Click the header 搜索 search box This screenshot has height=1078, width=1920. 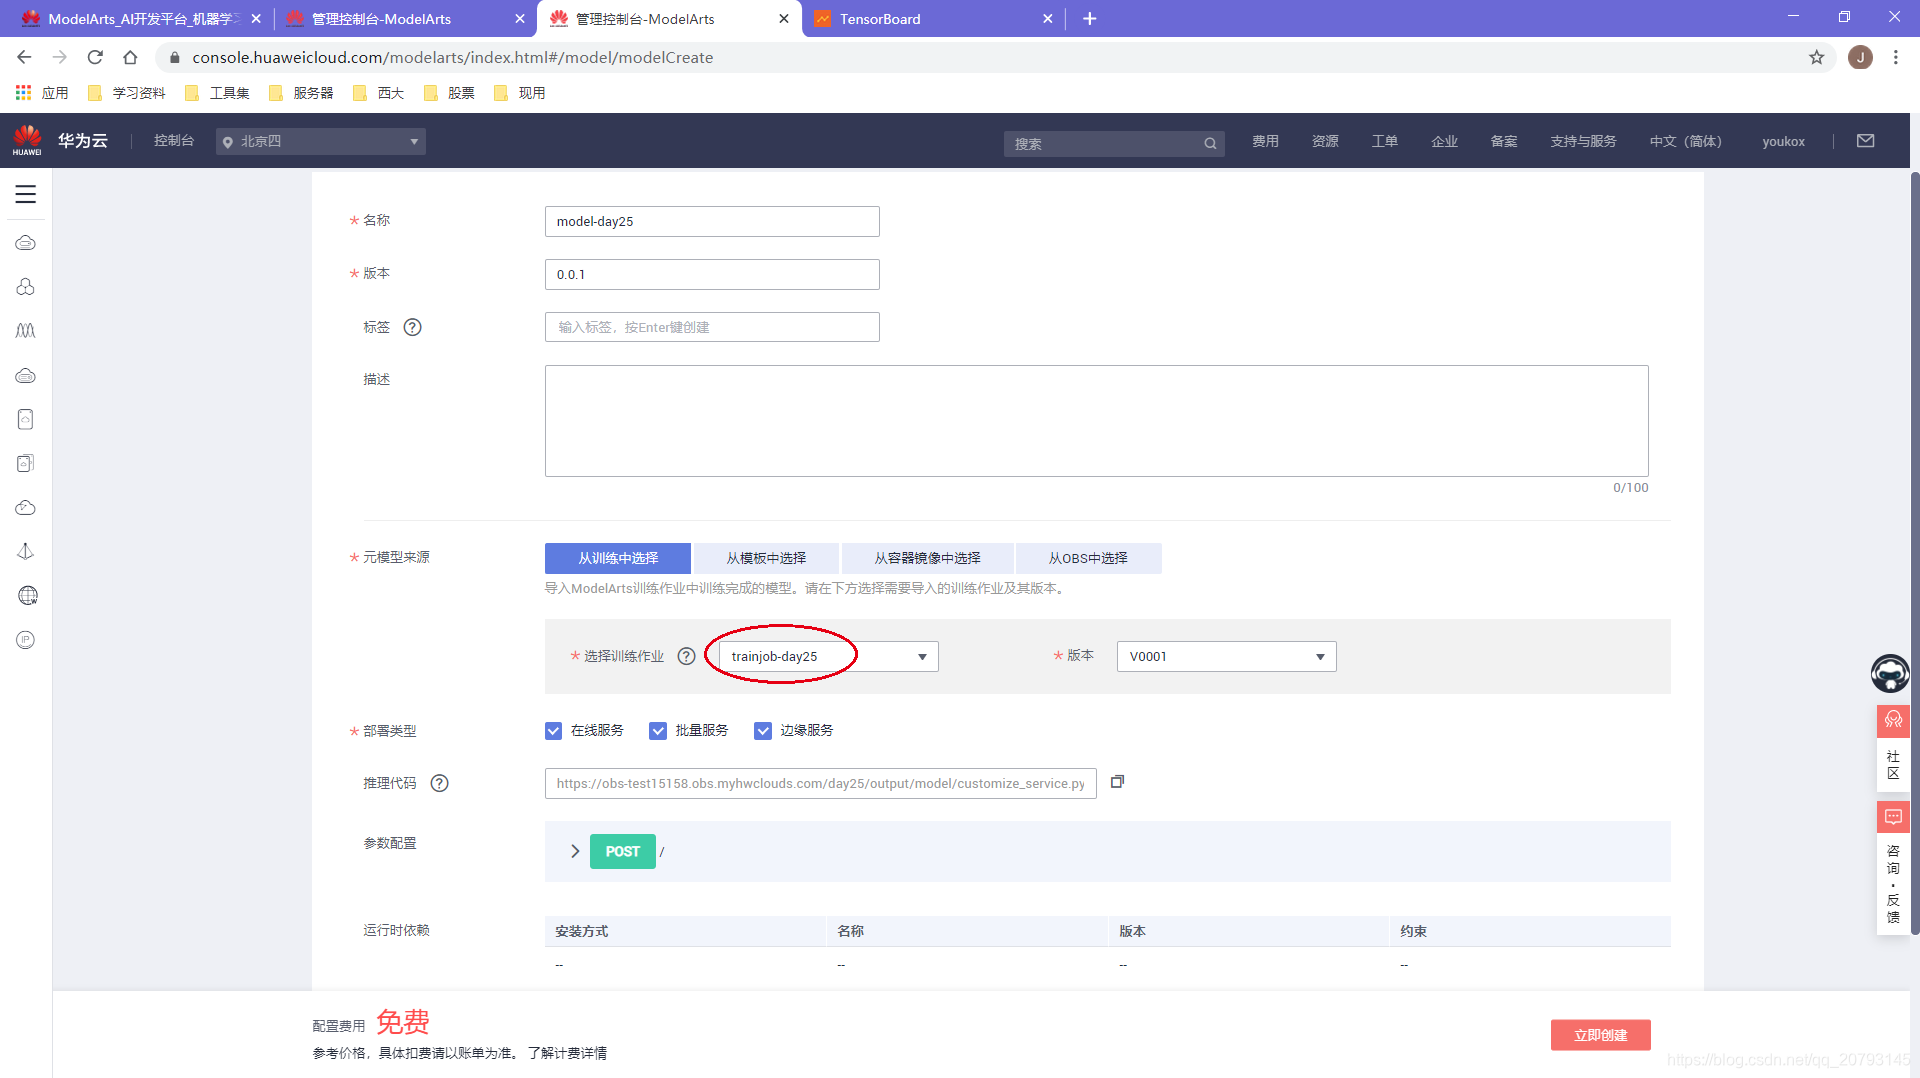tap(1114, 143)
